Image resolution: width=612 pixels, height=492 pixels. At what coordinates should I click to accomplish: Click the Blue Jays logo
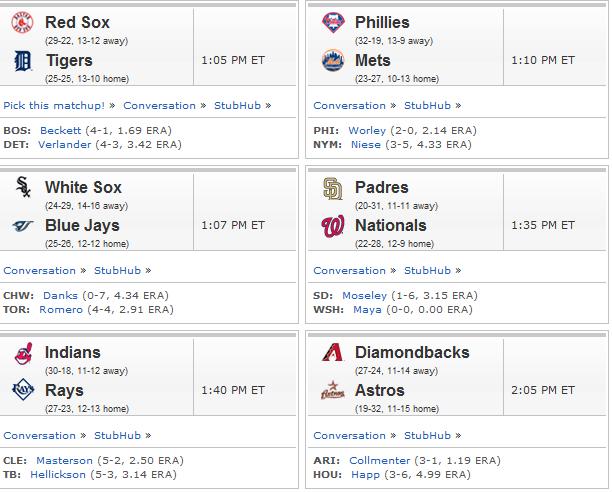coord(23,226)
